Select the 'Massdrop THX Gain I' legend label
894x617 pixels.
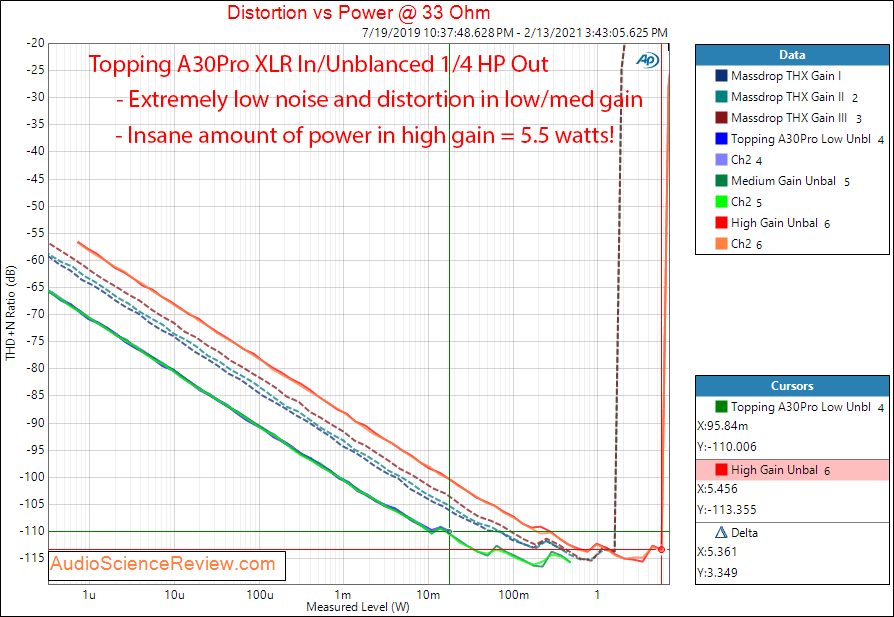pos(786,76)
